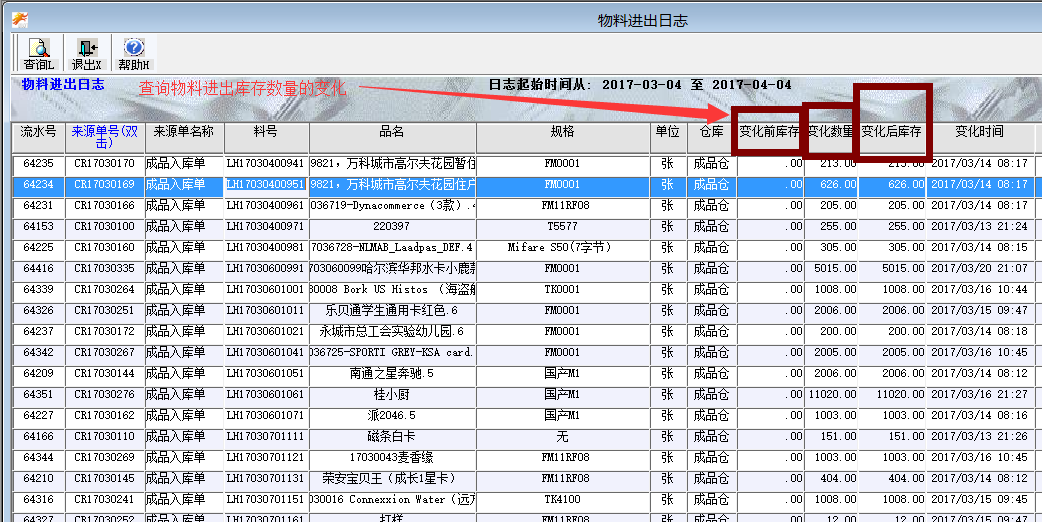
Task: Sort by the 变化时间 column header
Action: point(979,132)
